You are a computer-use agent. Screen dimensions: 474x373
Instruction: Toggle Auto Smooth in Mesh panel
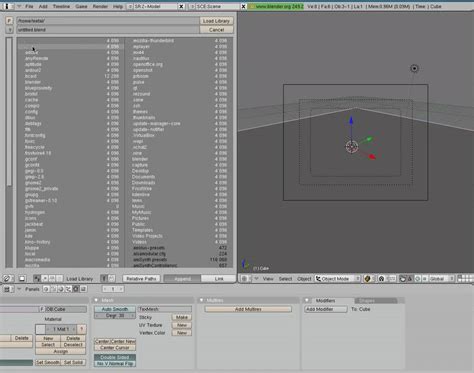(x=115, y=309)
